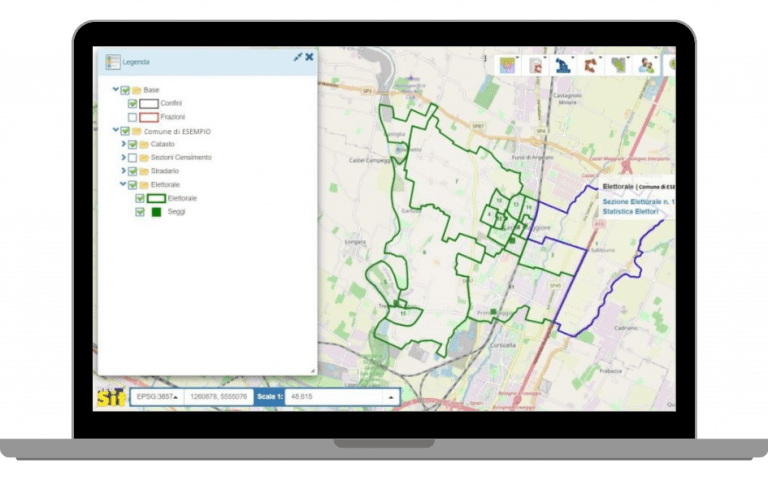Pin the Legenda panel
768x480 pixels.
click(297, 58)
